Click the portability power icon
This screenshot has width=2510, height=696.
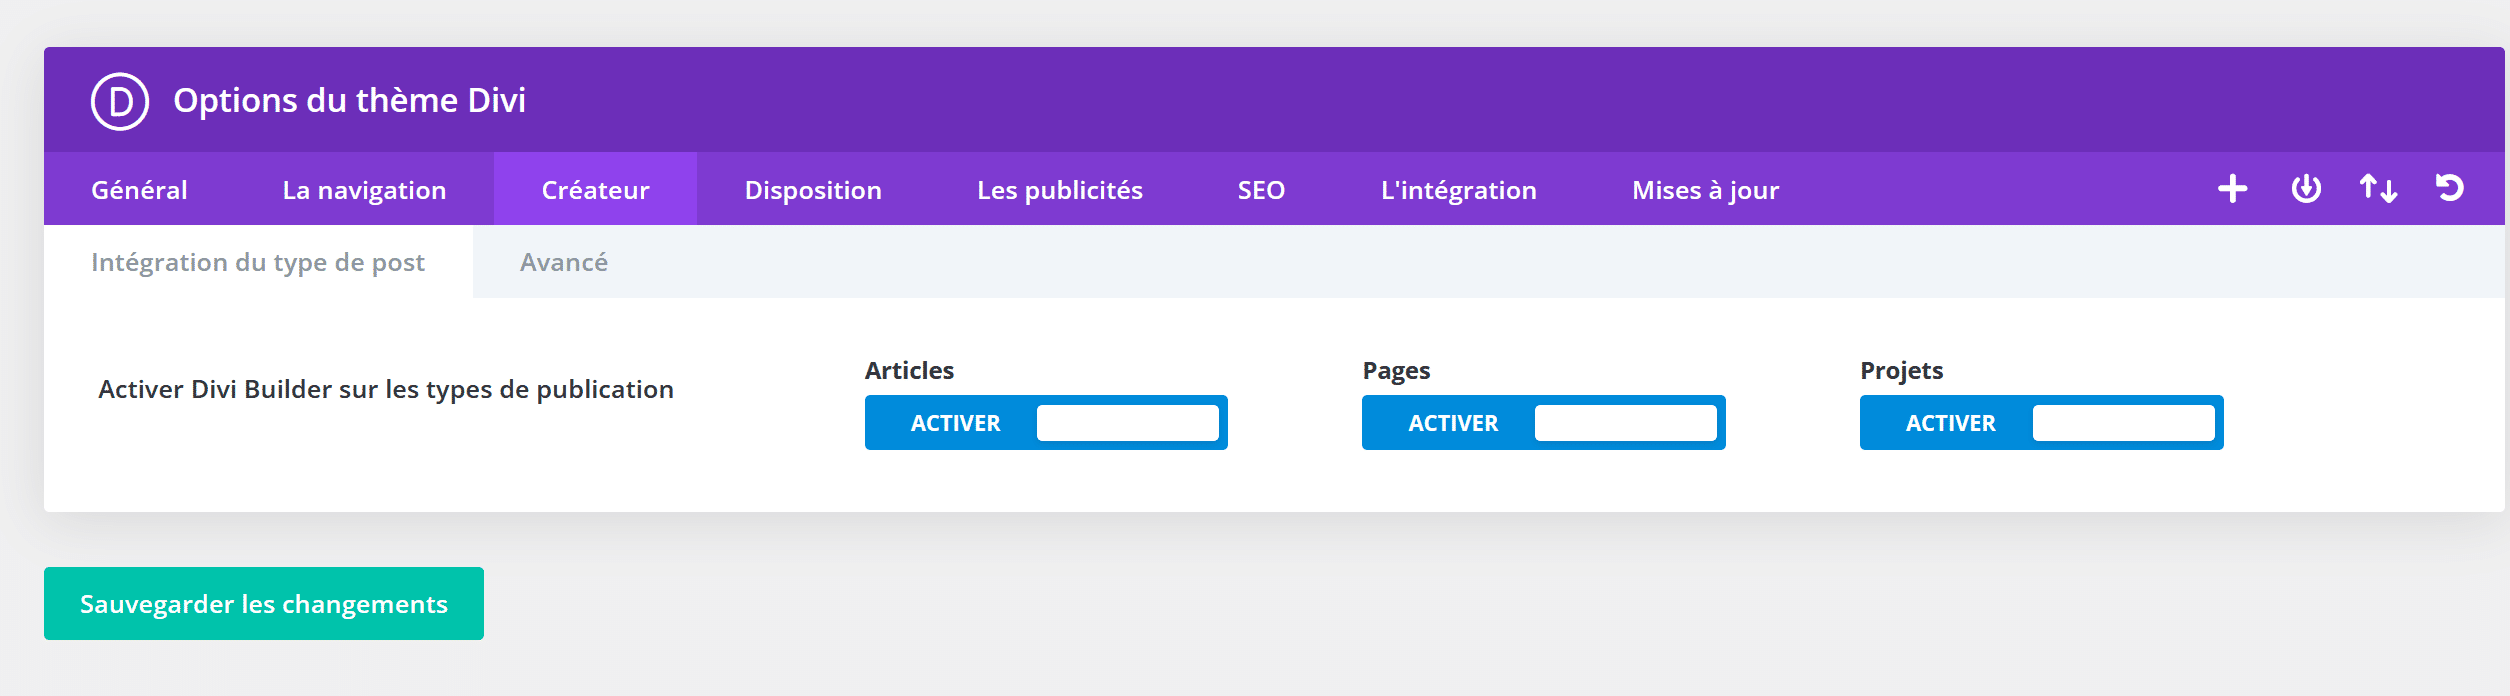click(2306, 188)
